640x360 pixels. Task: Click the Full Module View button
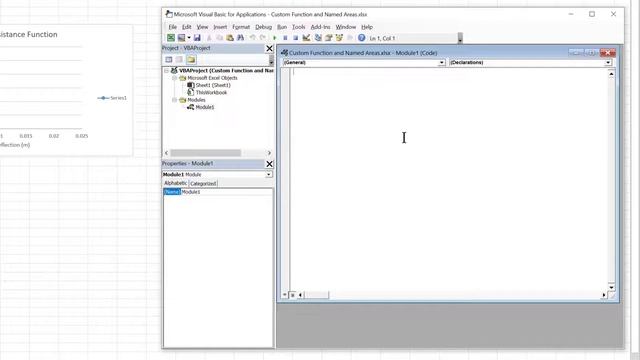pyautogui.click(x=293, y=295)
